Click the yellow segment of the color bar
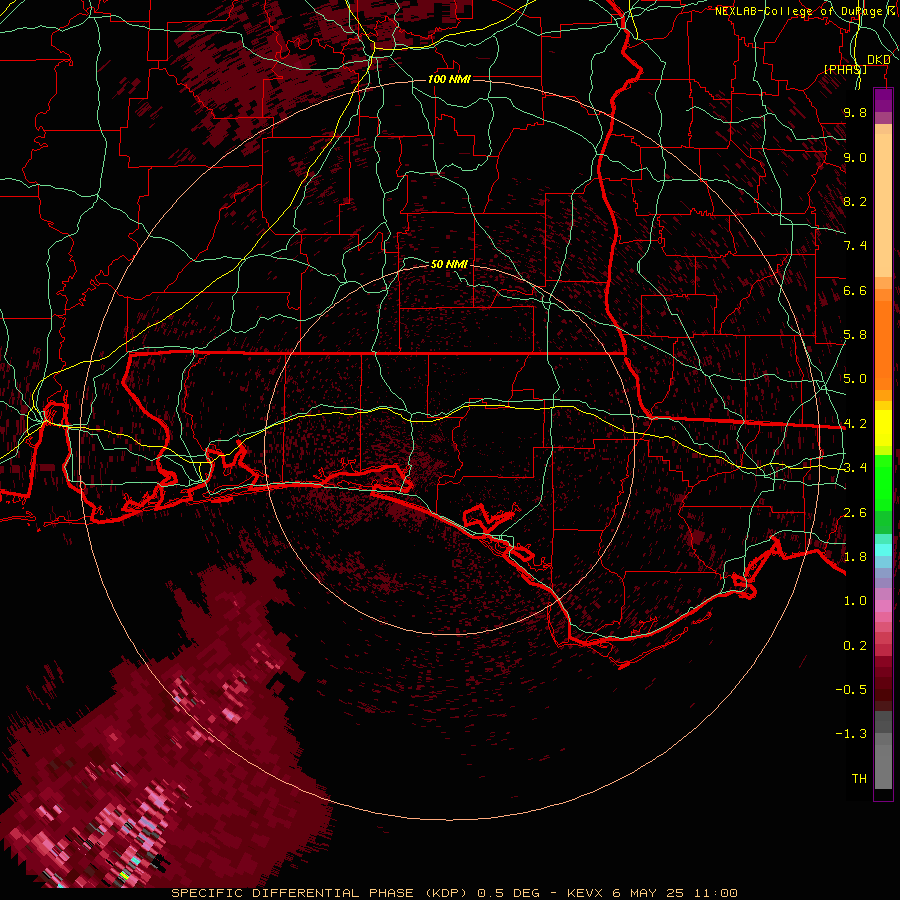Image resolution: width=900 pixels, height=900 pixels. coord(883,428)
